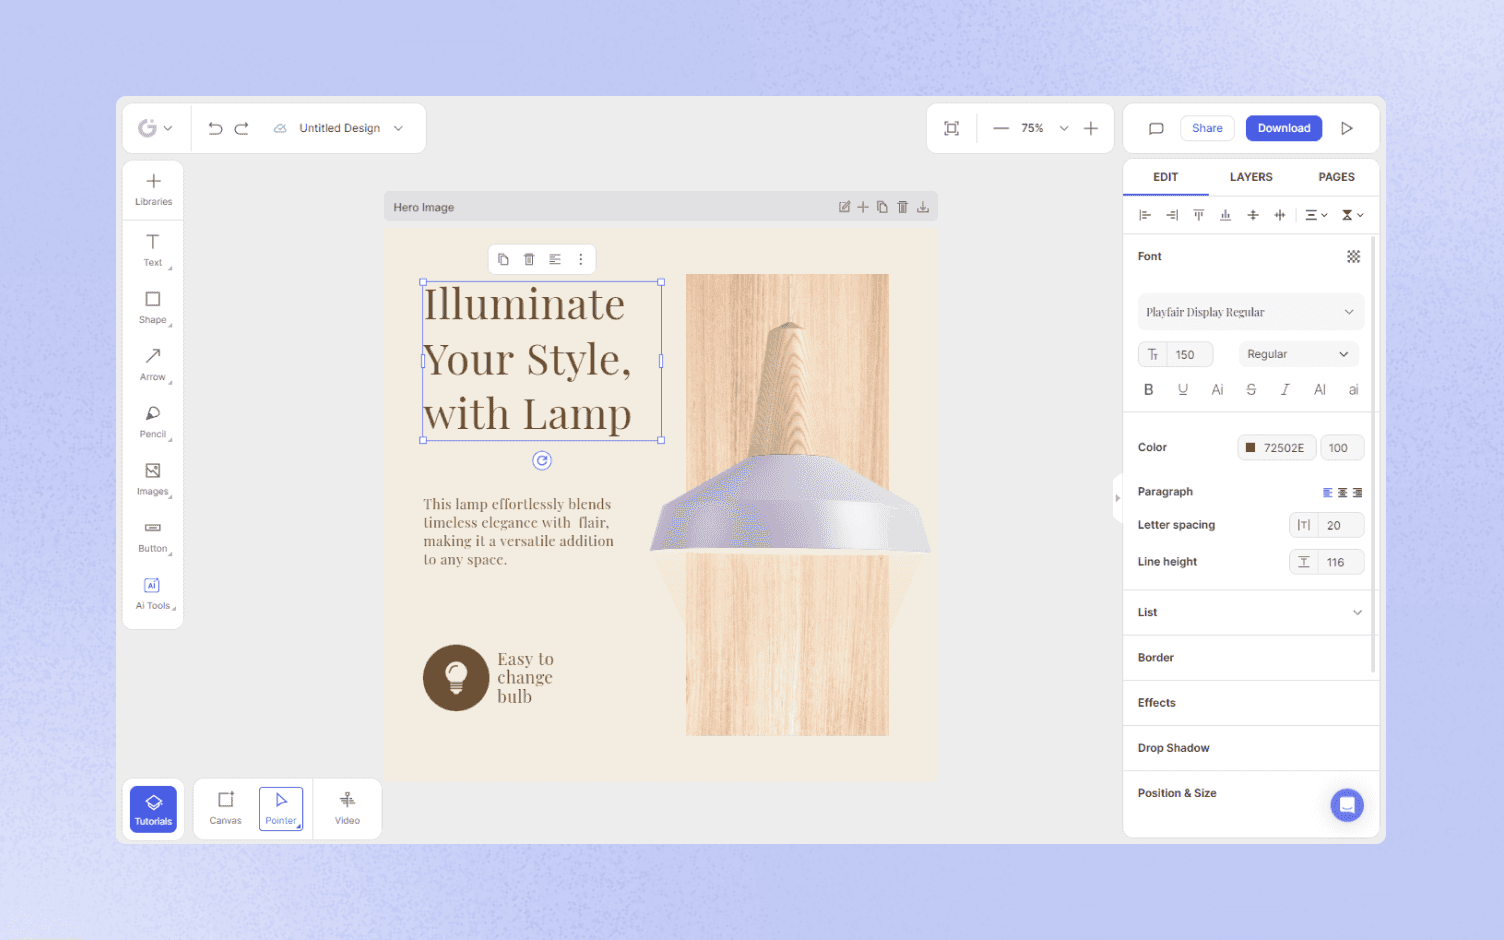The image size is (1504, 940).
Task: Select the Pencil tool
Action: click(x=153, y=421)
